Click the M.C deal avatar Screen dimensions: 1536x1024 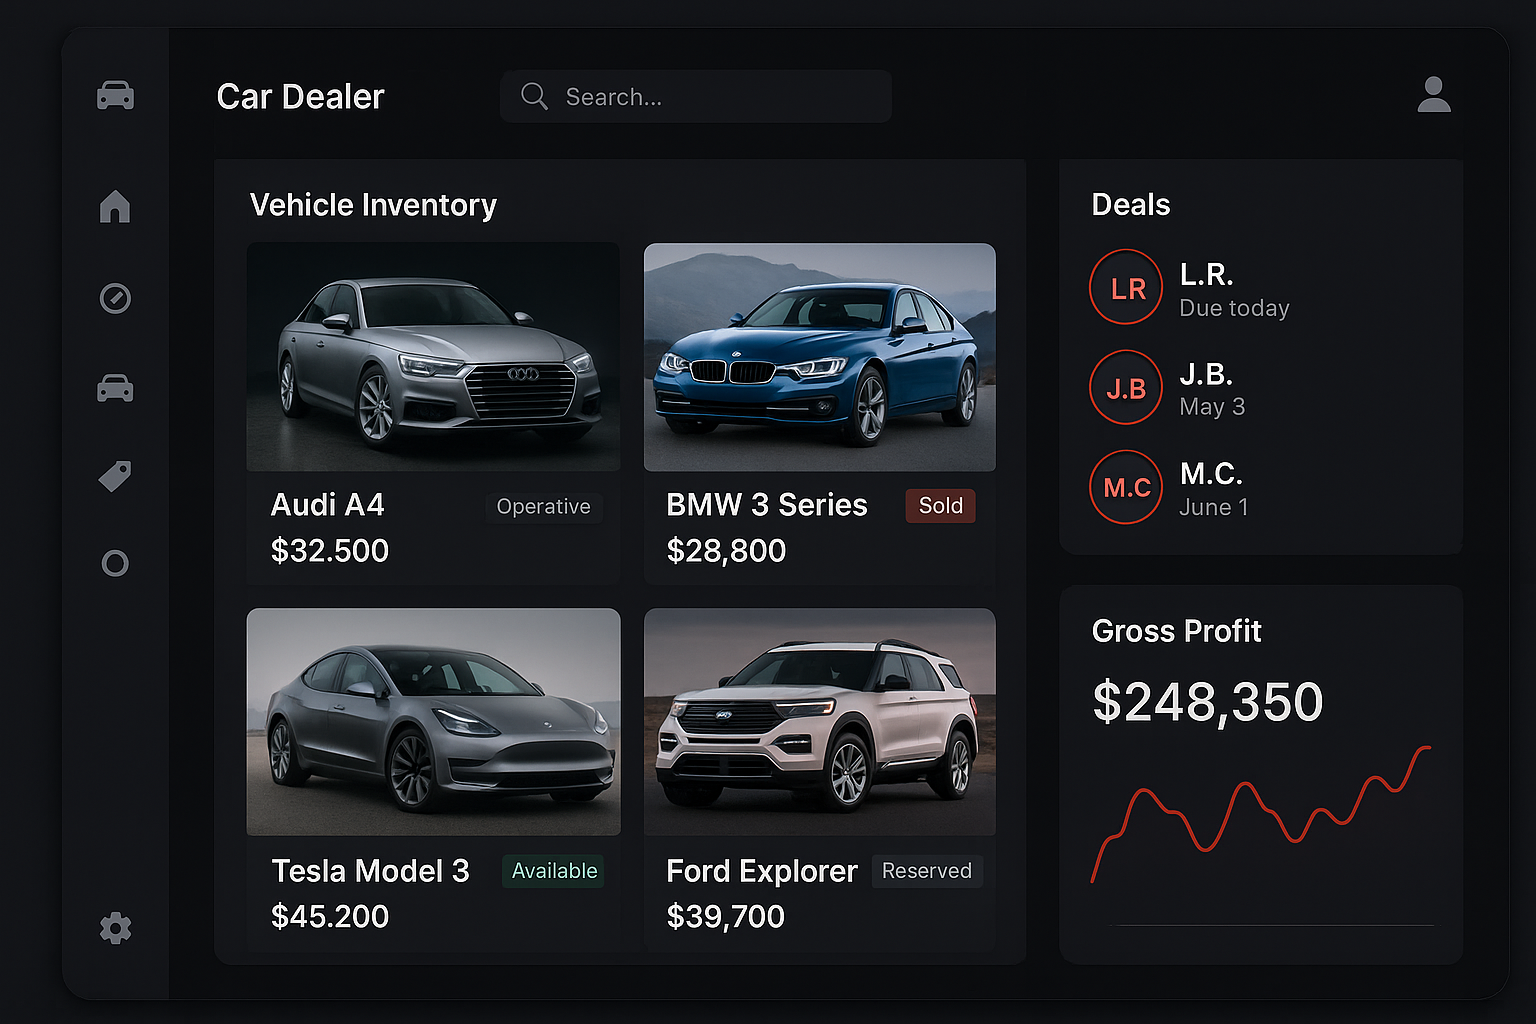pyautogui.click(x=1126, y=487)
